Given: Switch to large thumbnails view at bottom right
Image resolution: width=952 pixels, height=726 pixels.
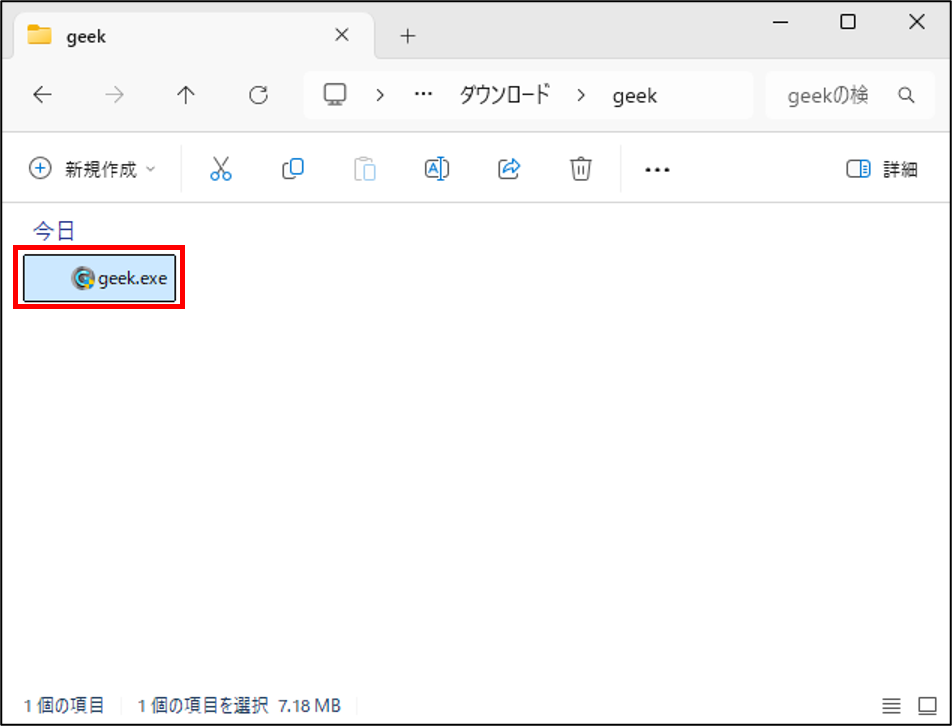Looking at the screenshot, I should point(928,706).
